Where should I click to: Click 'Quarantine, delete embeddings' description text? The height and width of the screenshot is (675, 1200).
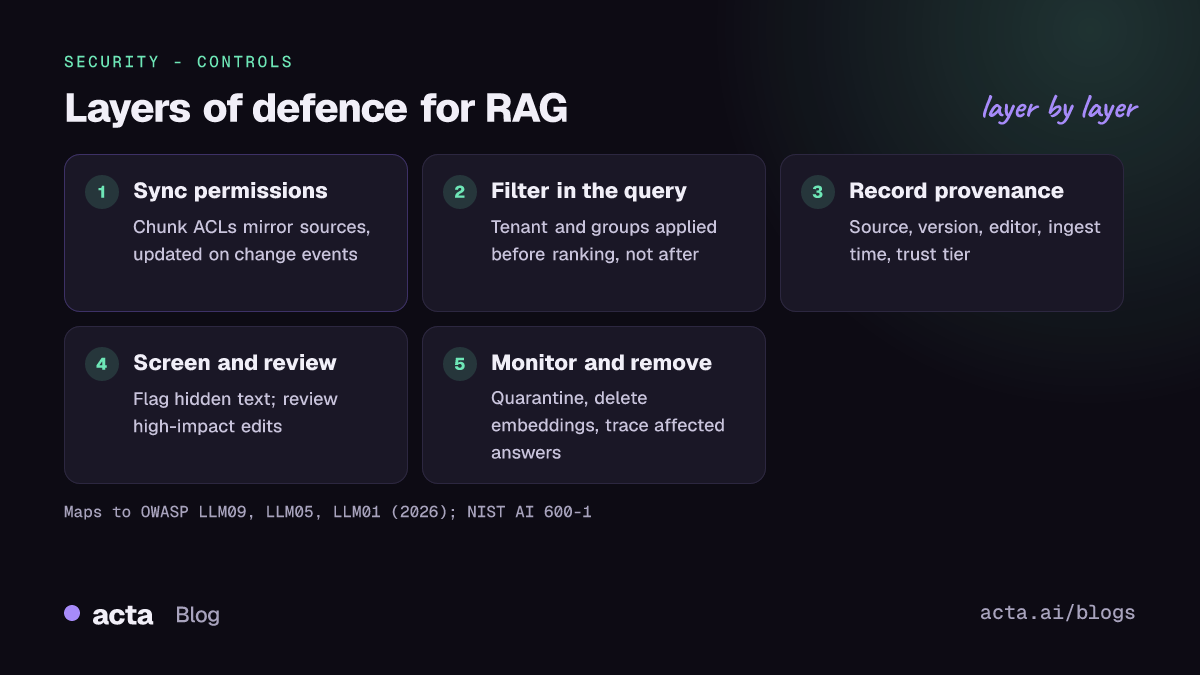click(608, 425)
